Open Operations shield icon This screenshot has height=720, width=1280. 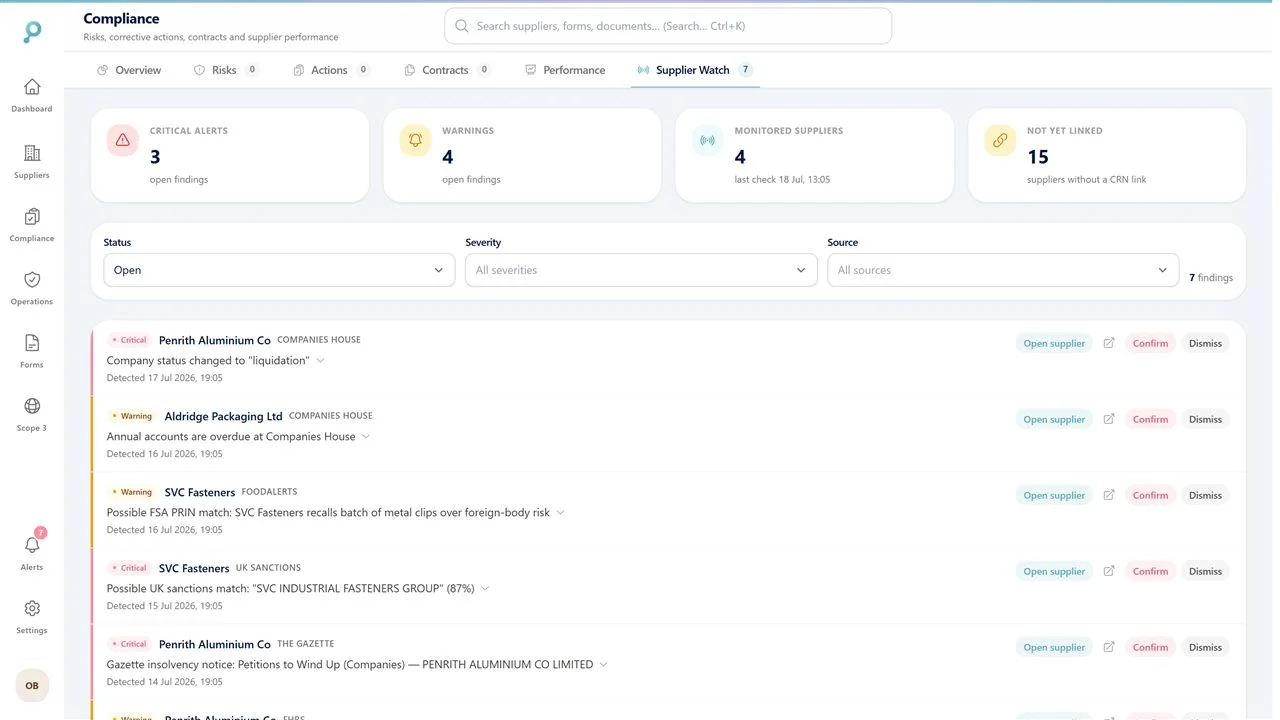coord(32,279)
